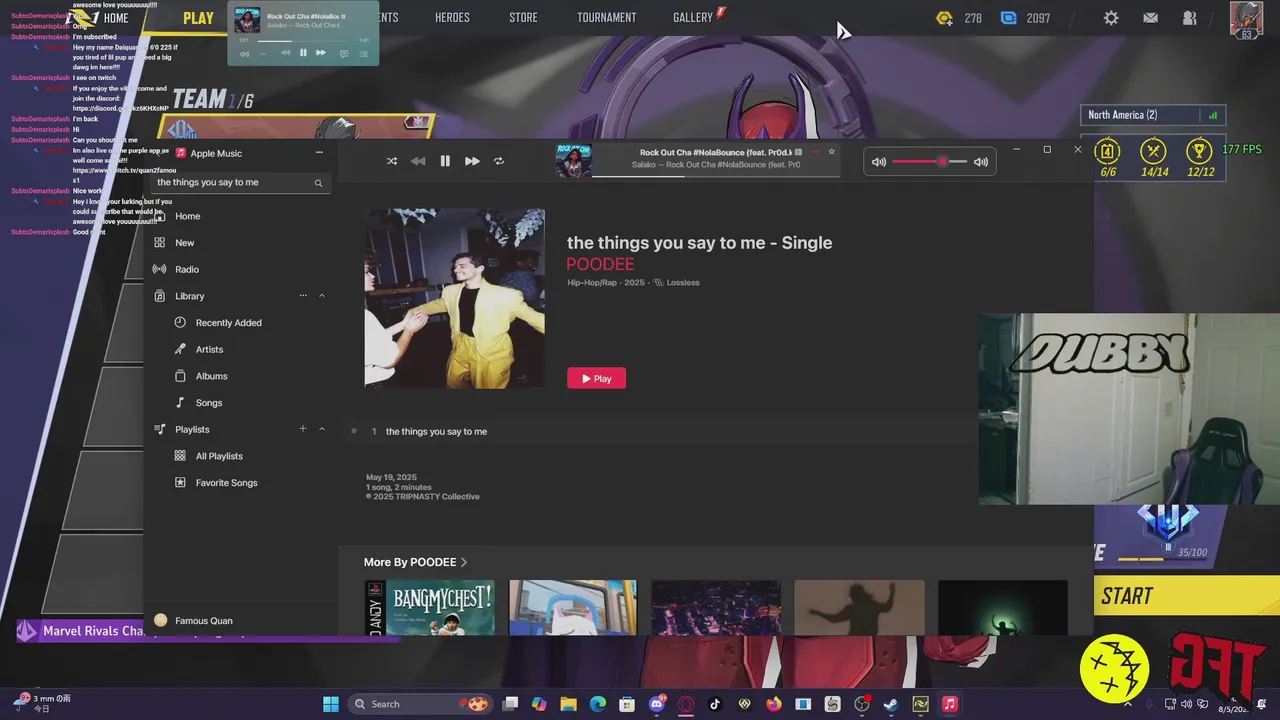Open Discord from taskbar
The image size is (1280, 720).
click(657, 704)
